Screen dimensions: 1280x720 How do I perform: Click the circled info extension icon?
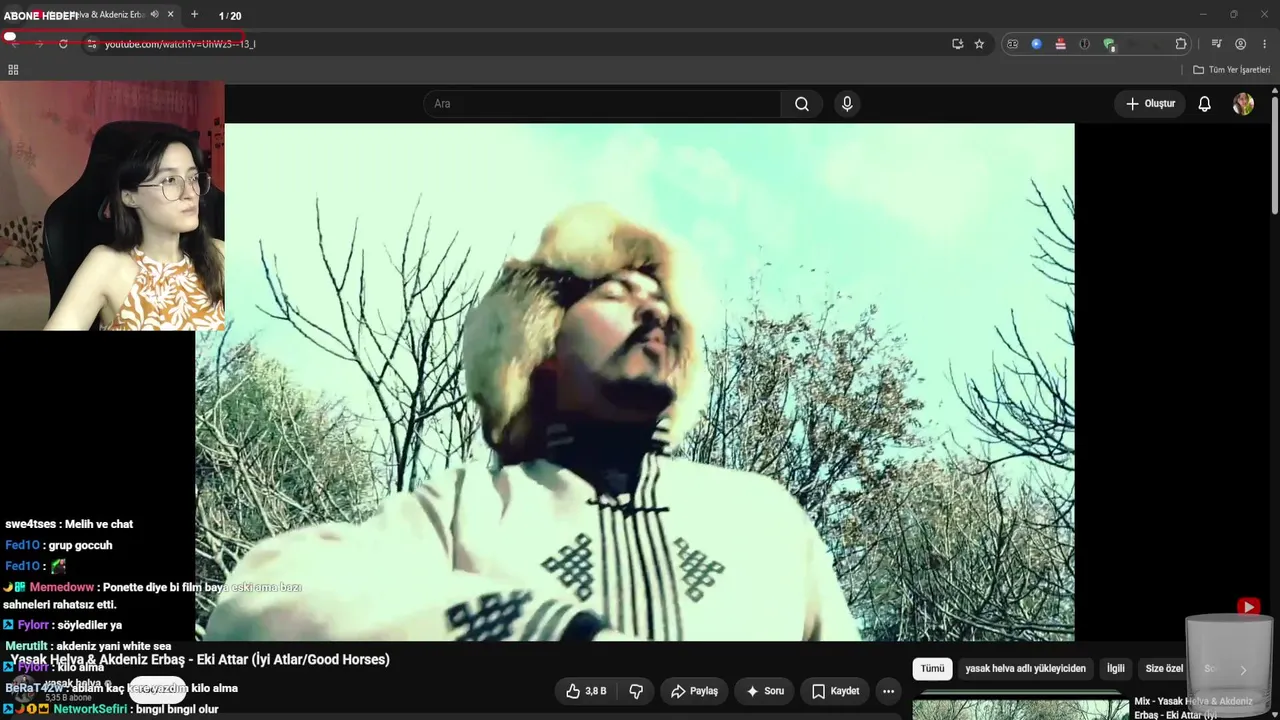[x=1084, y=44]
